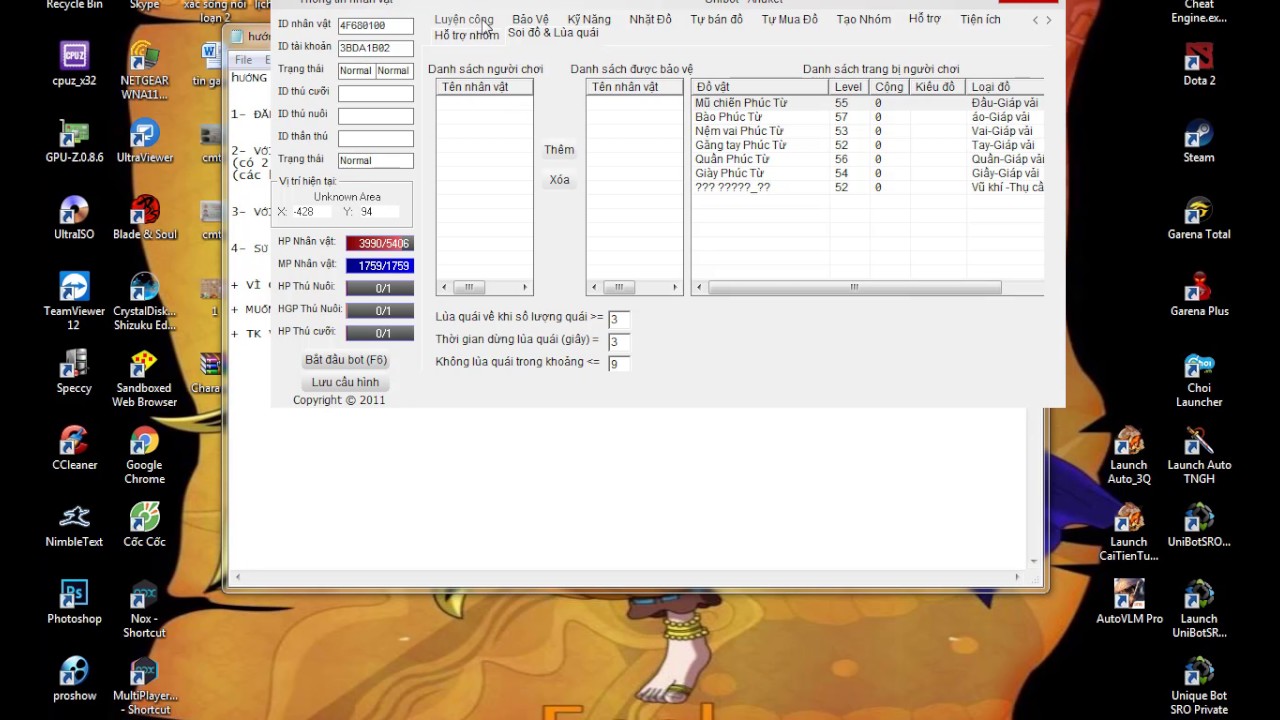Open the cpuz_x32 desktop shortcut
This screenshot has width=1280, height=720.
click(x=74, y=63)
